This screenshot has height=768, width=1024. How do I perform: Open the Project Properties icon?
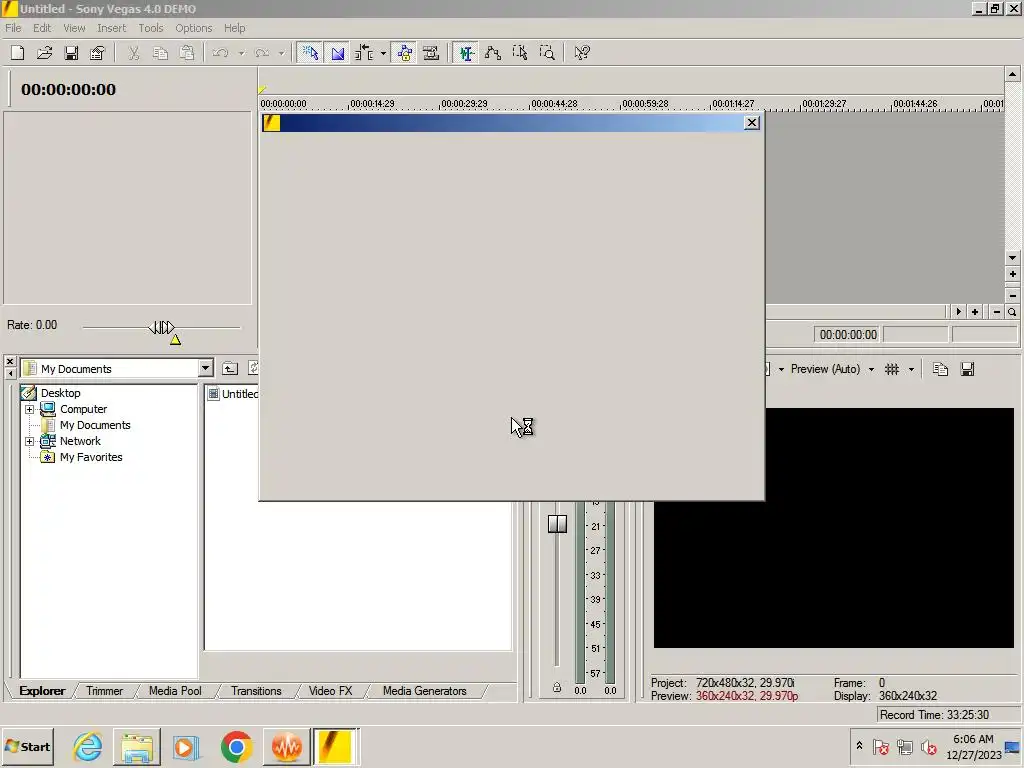click(97, 53)
